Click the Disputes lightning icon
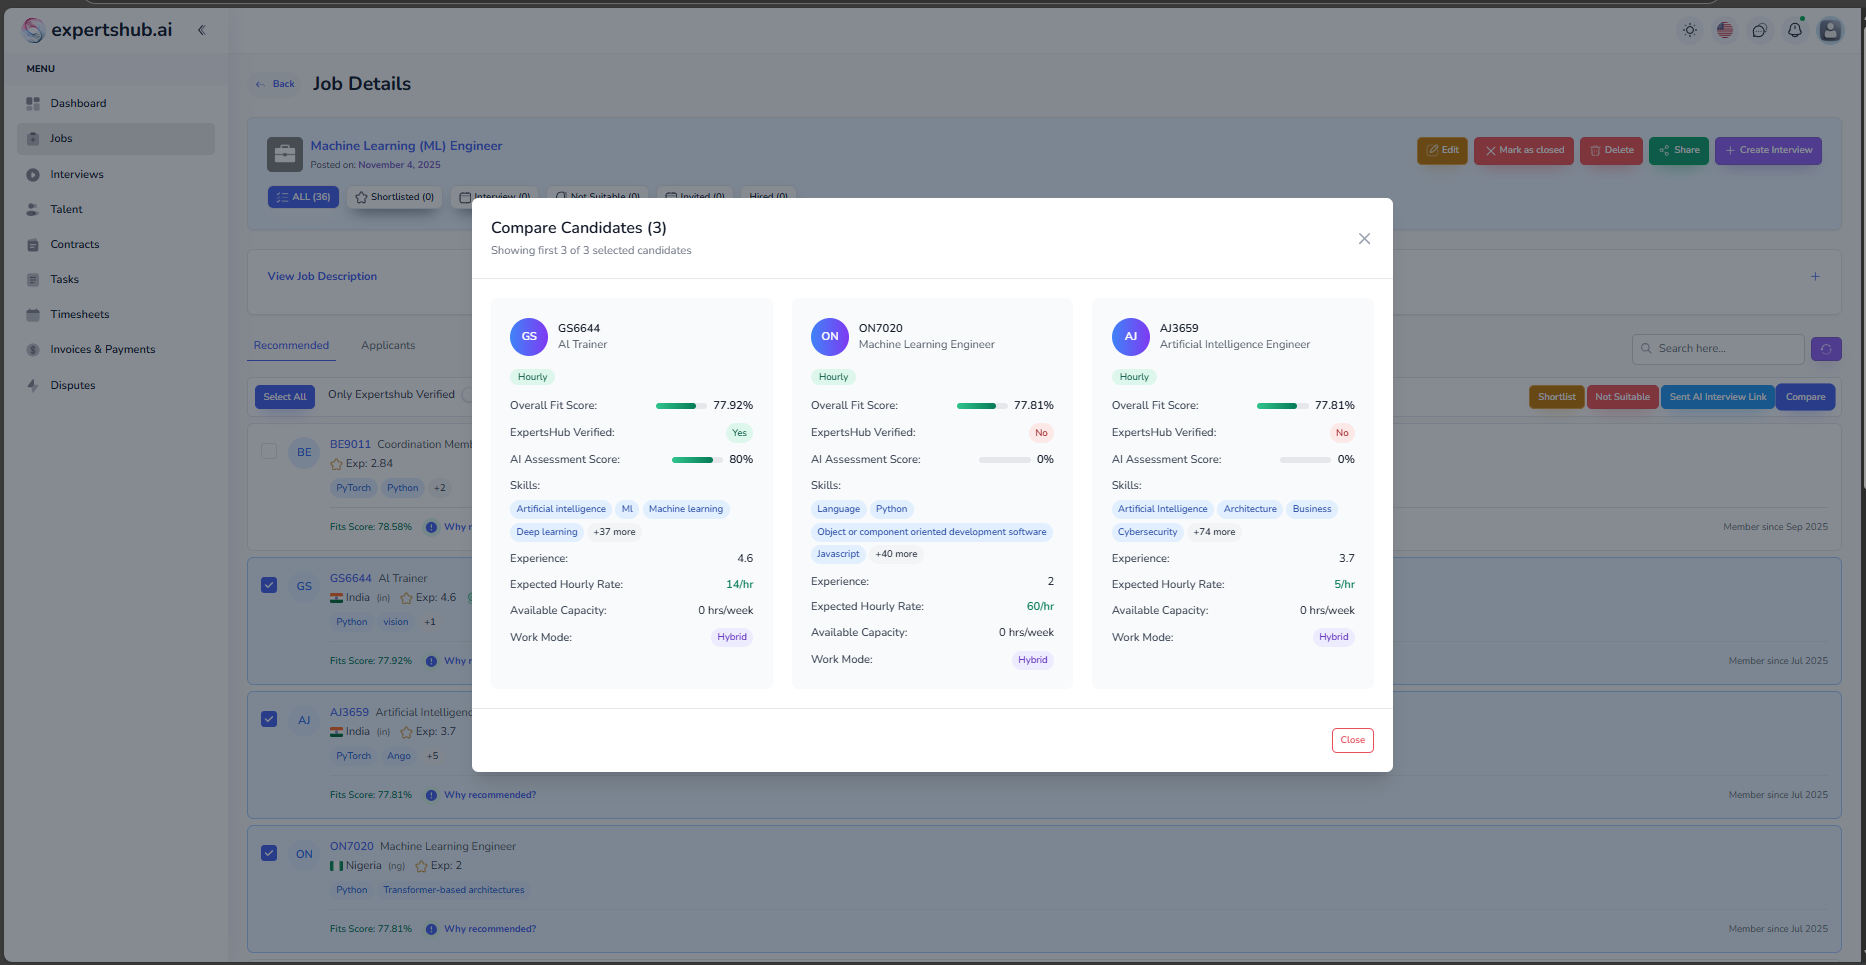Viewport: 1866px width, 965px height. 33,385
